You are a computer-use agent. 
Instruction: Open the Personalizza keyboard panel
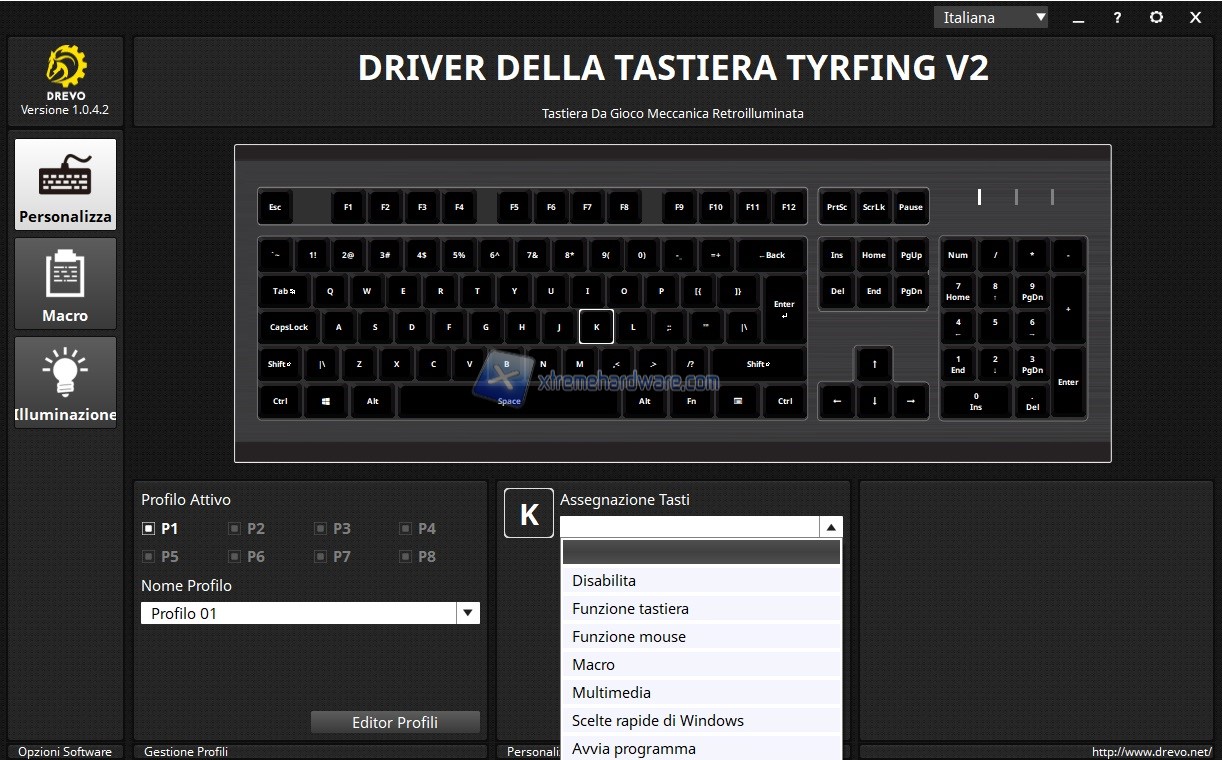click(x=65, y=184)
